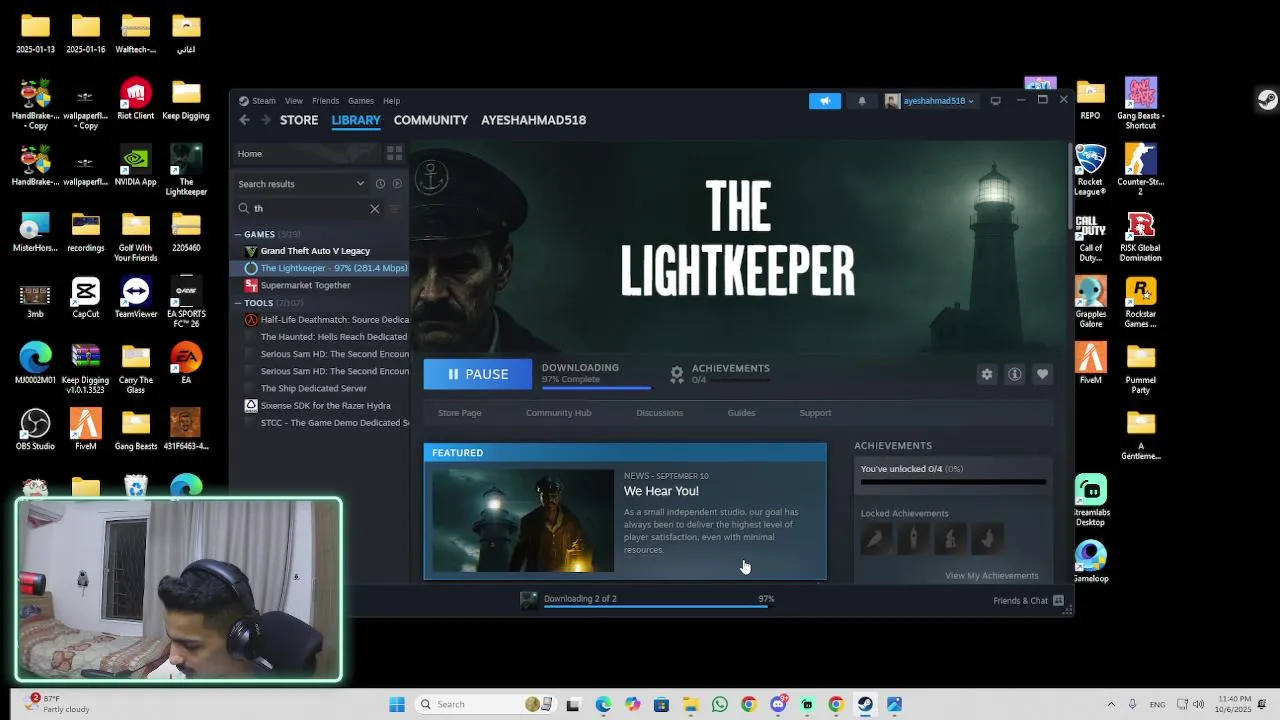Screen dimensions: 1280x720
Task: Open WhatsApp from the taskbar
Action: [x=720, y=704]
